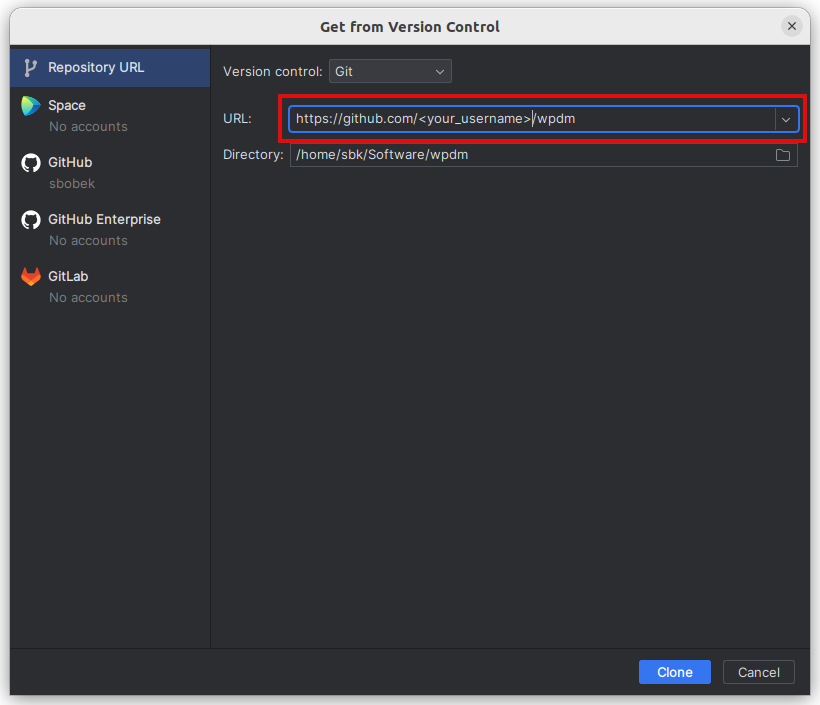This screenshot has height=705, width=820.
Task: Open the GitHub accounts section
Action: [70, 162]
